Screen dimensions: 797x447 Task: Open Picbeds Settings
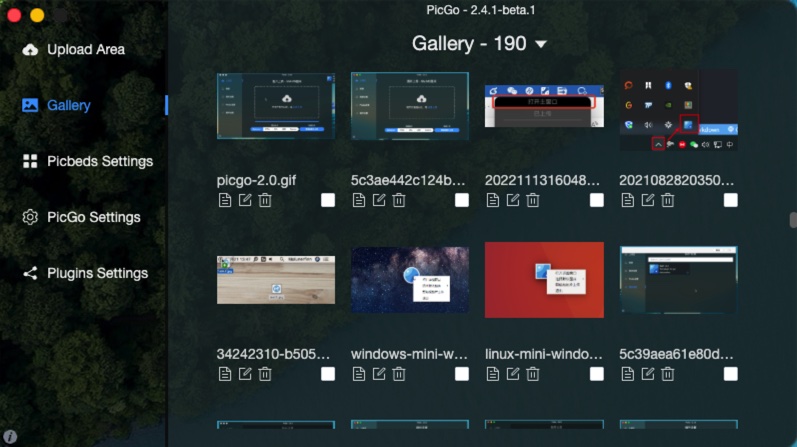[87, 161]
